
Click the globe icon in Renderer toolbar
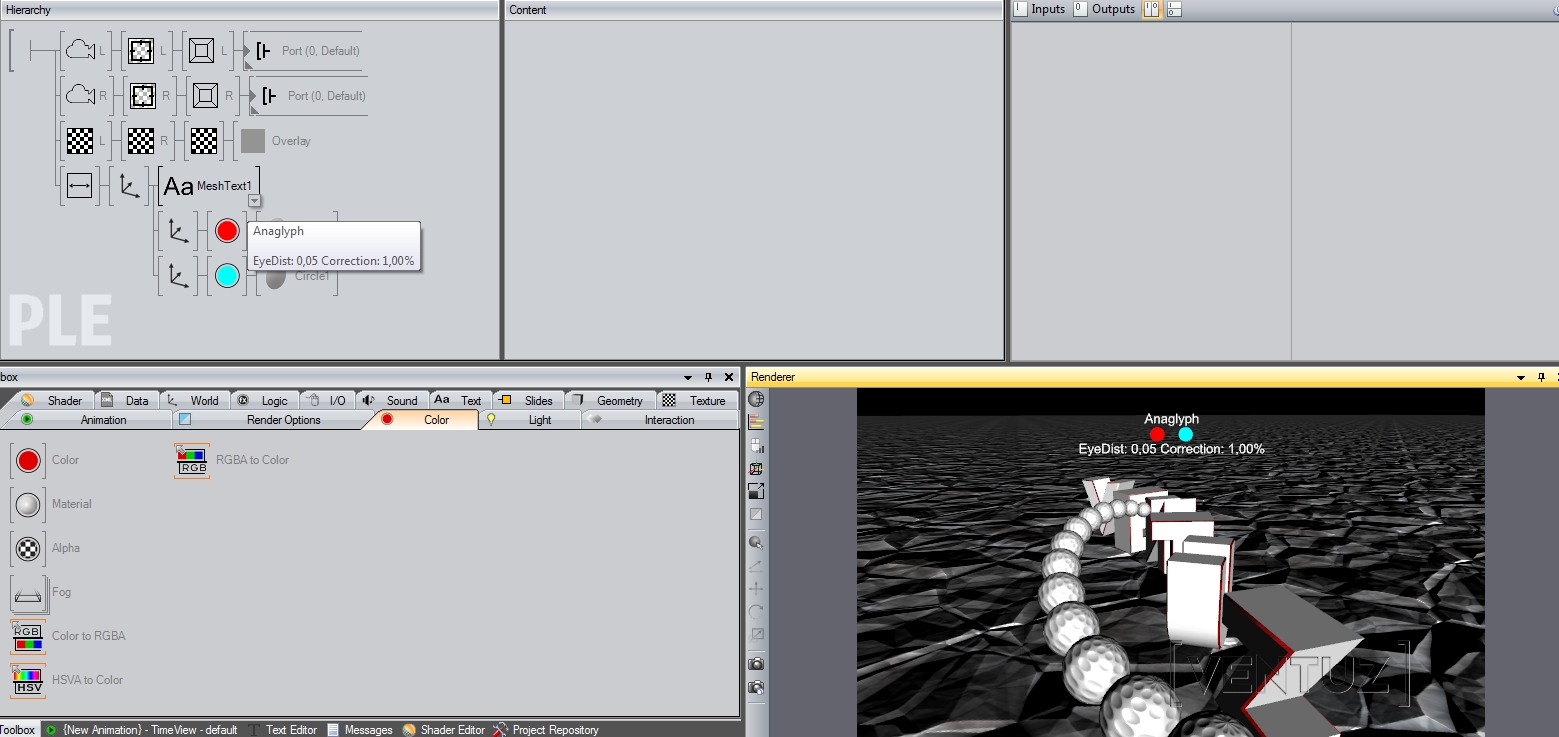(x=756, y=399)
